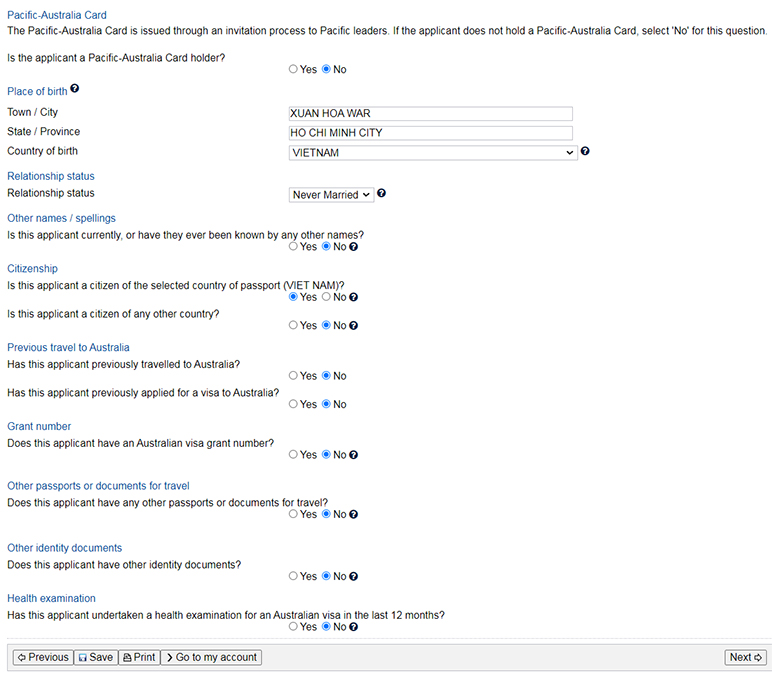
Task: Open help icon next to Place of birth
Action: 74,89
